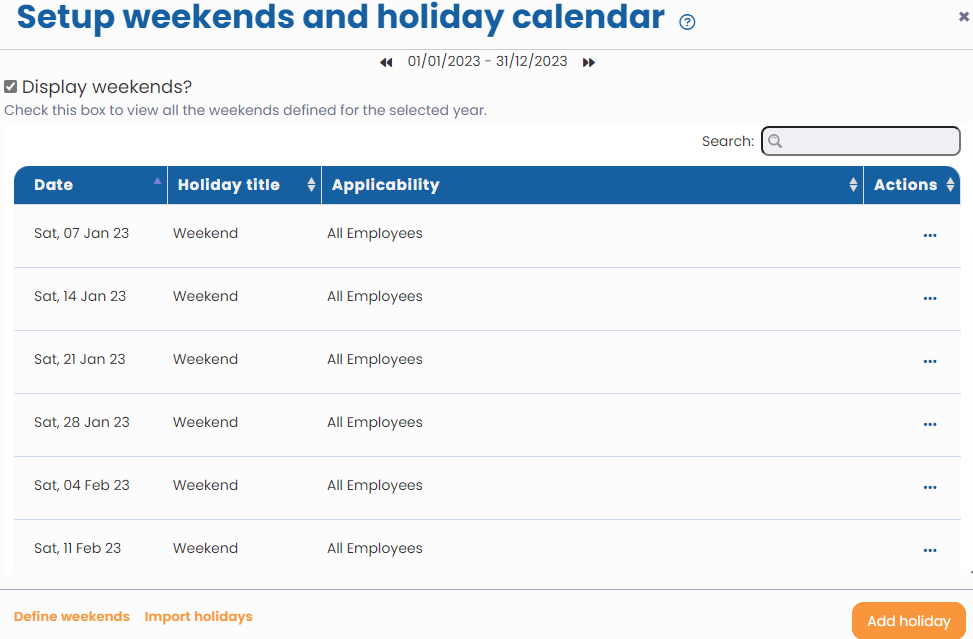Close the holiday calendar dialog

963,17
